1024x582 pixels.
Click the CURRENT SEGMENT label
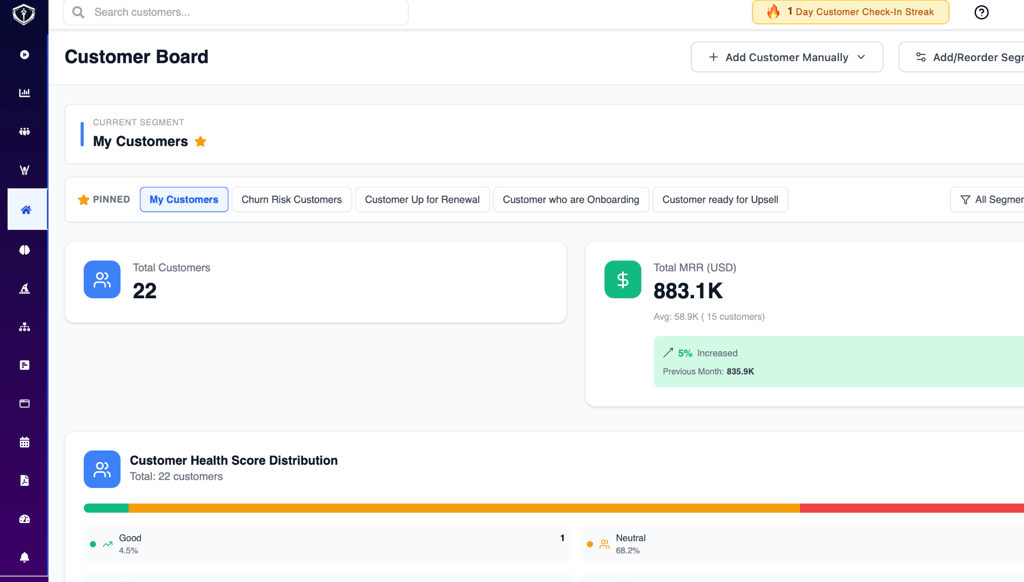pyautogui.click(x=138, y=122)
